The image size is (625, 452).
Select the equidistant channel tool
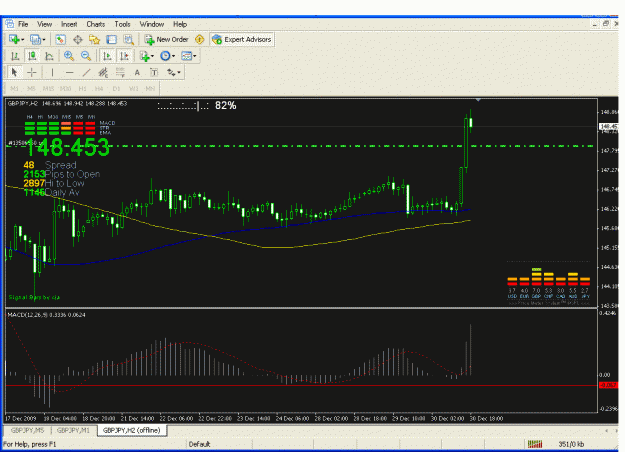(103, 73)
